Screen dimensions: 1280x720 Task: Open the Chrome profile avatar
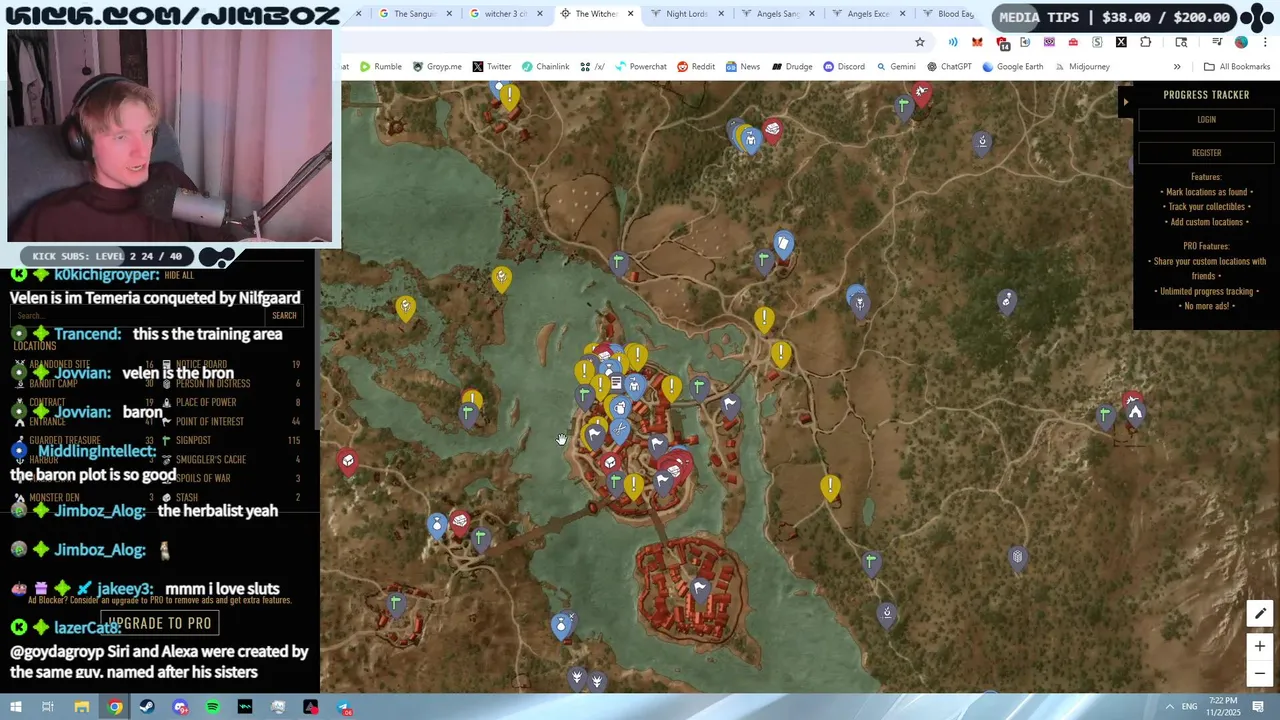(x=1241, y=42)
